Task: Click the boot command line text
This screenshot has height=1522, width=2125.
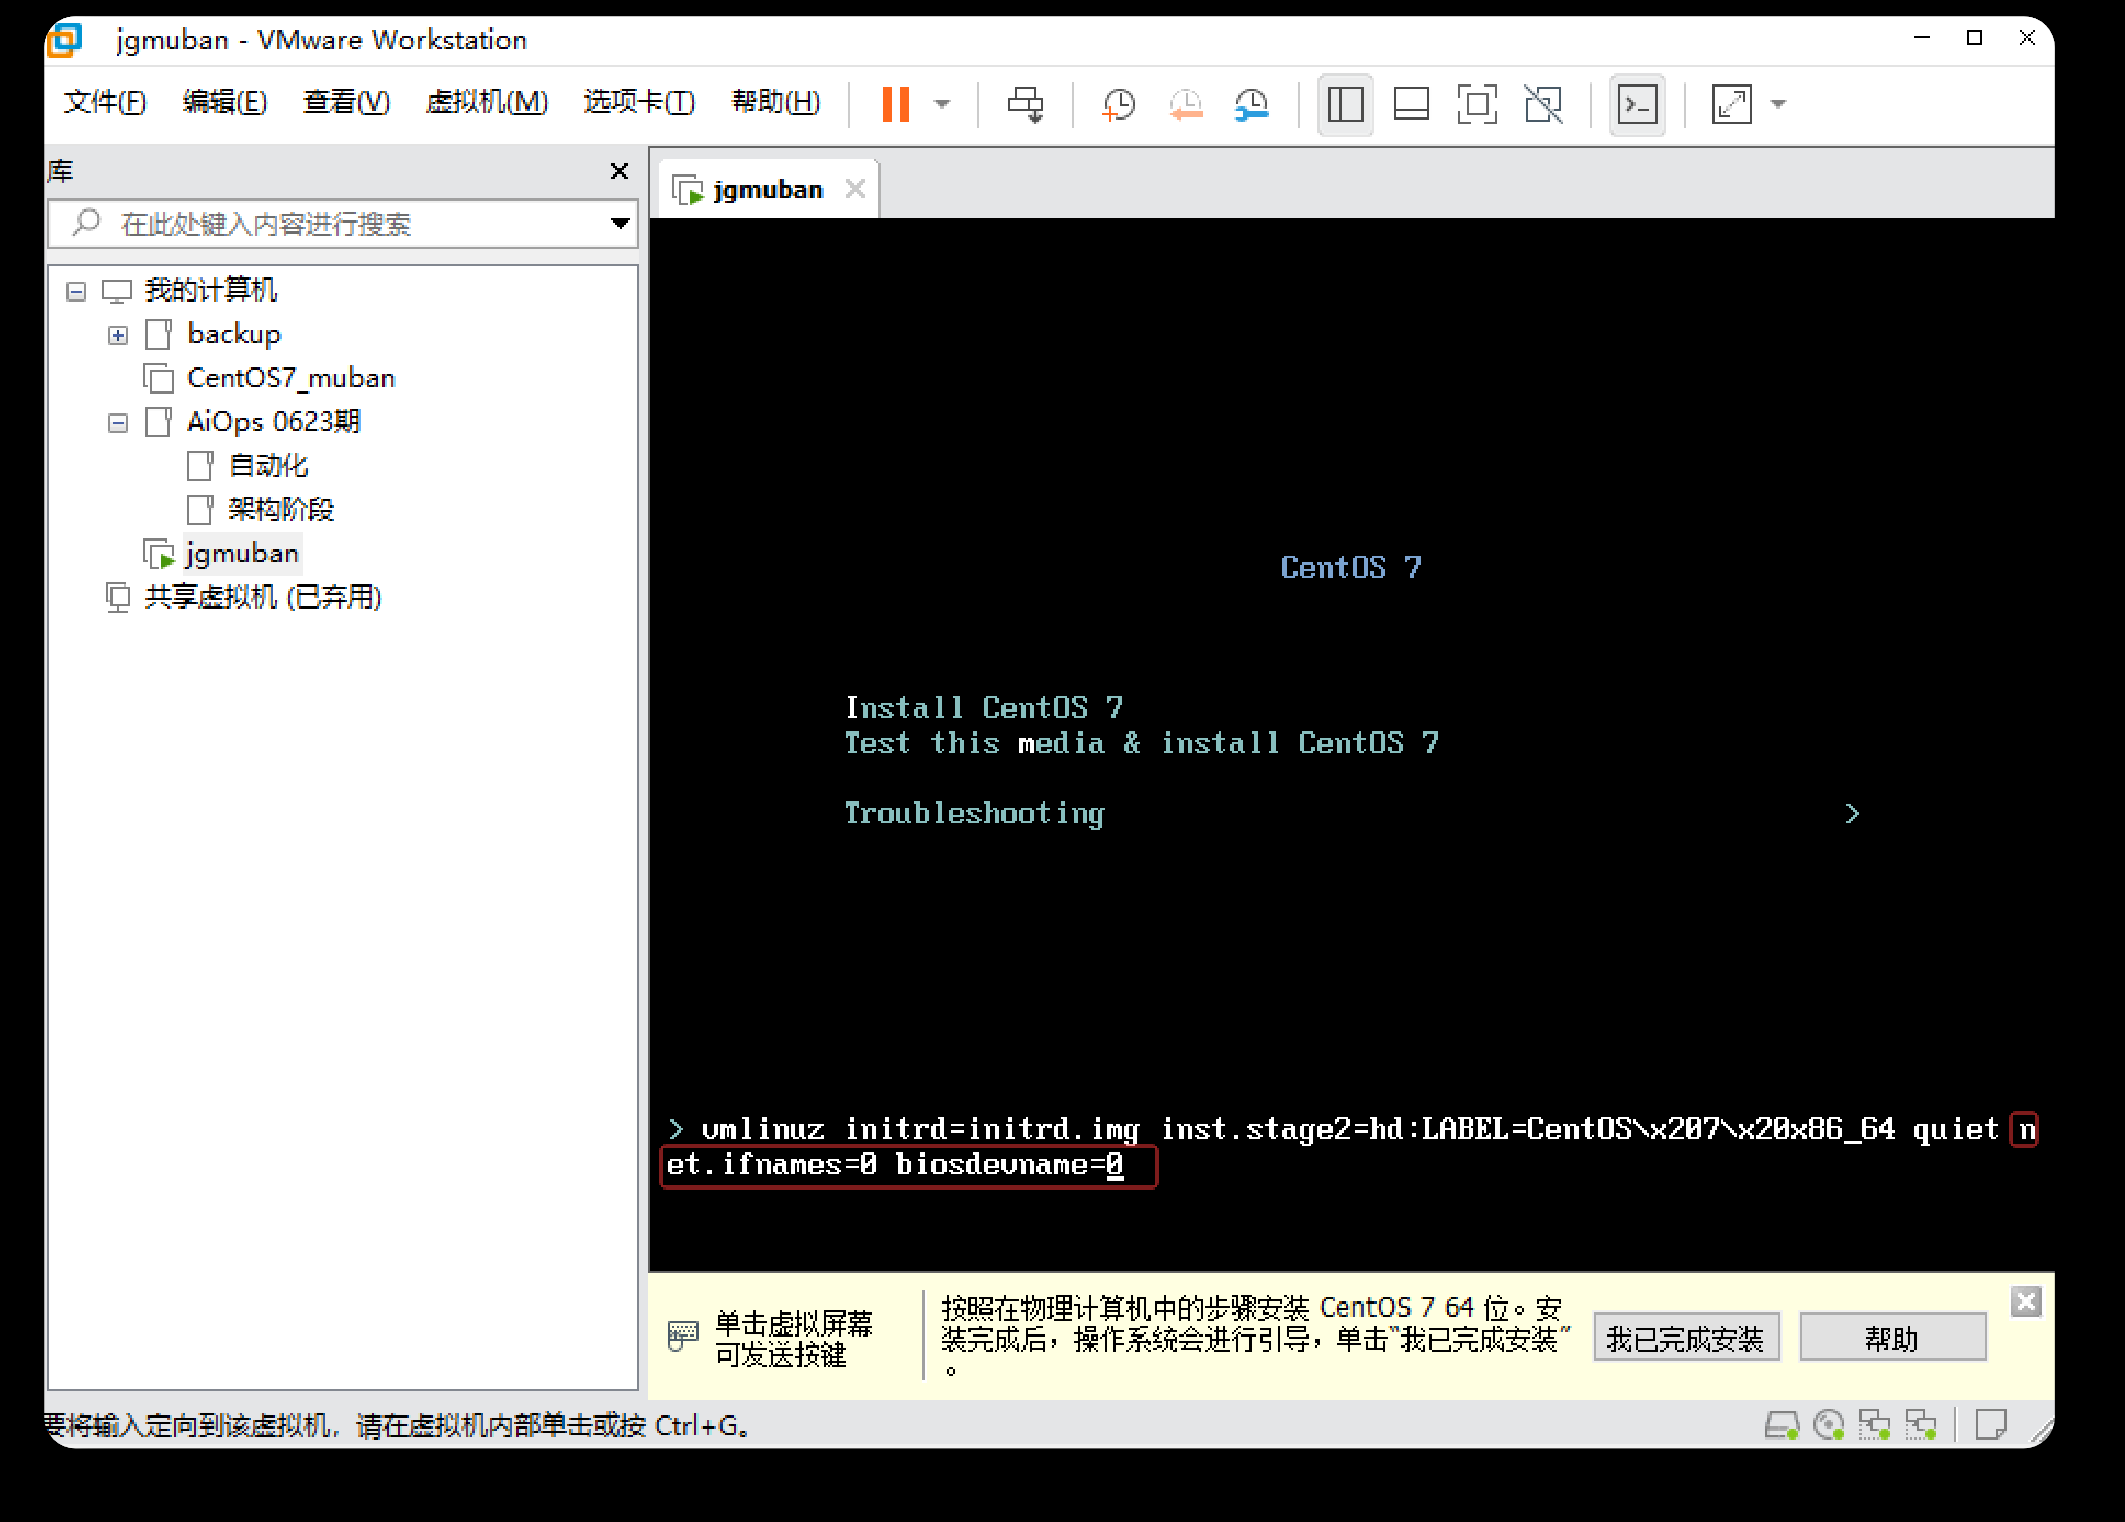Action: point(1352,1147)
